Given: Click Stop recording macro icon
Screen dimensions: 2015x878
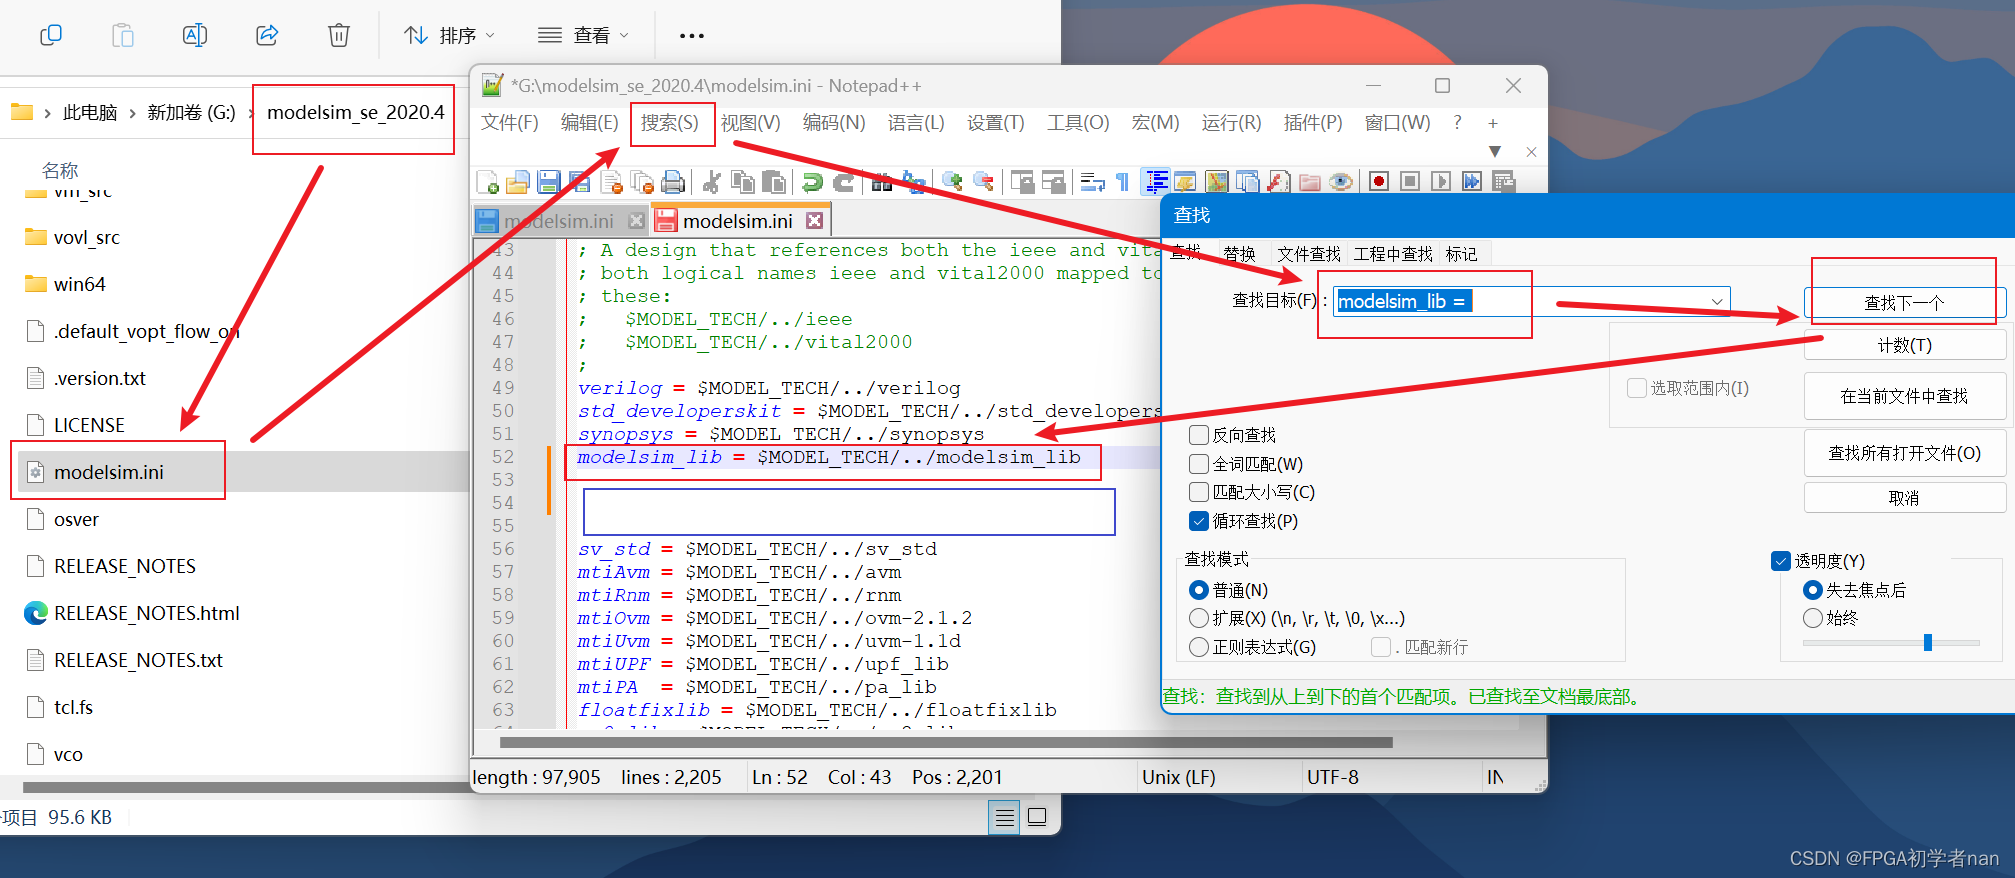Looking at the screenshot, I should click(x=1410, y=182).
